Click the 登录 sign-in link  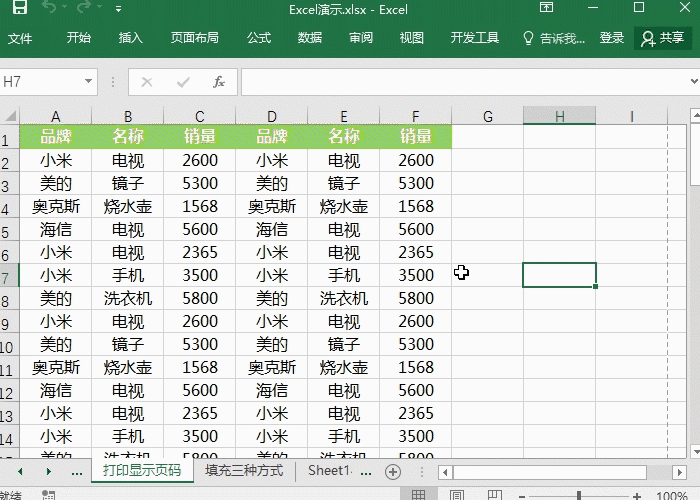coord(612,38)
